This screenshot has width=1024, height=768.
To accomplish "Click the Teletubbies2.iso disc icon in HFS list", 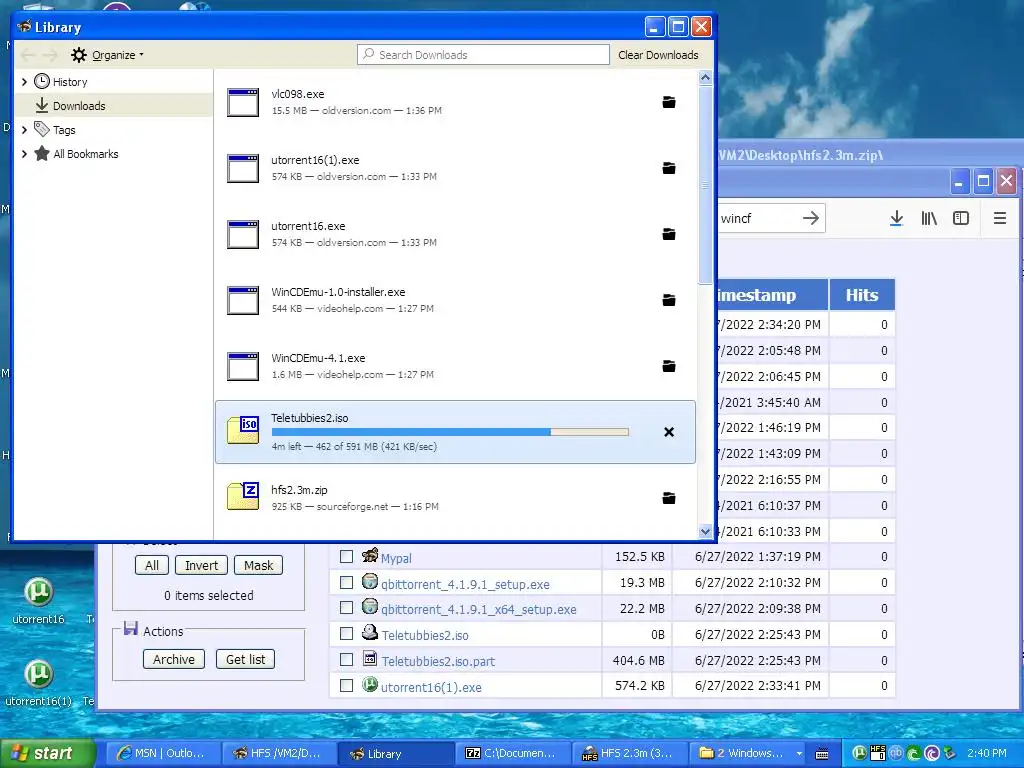I will pos(370,632).
